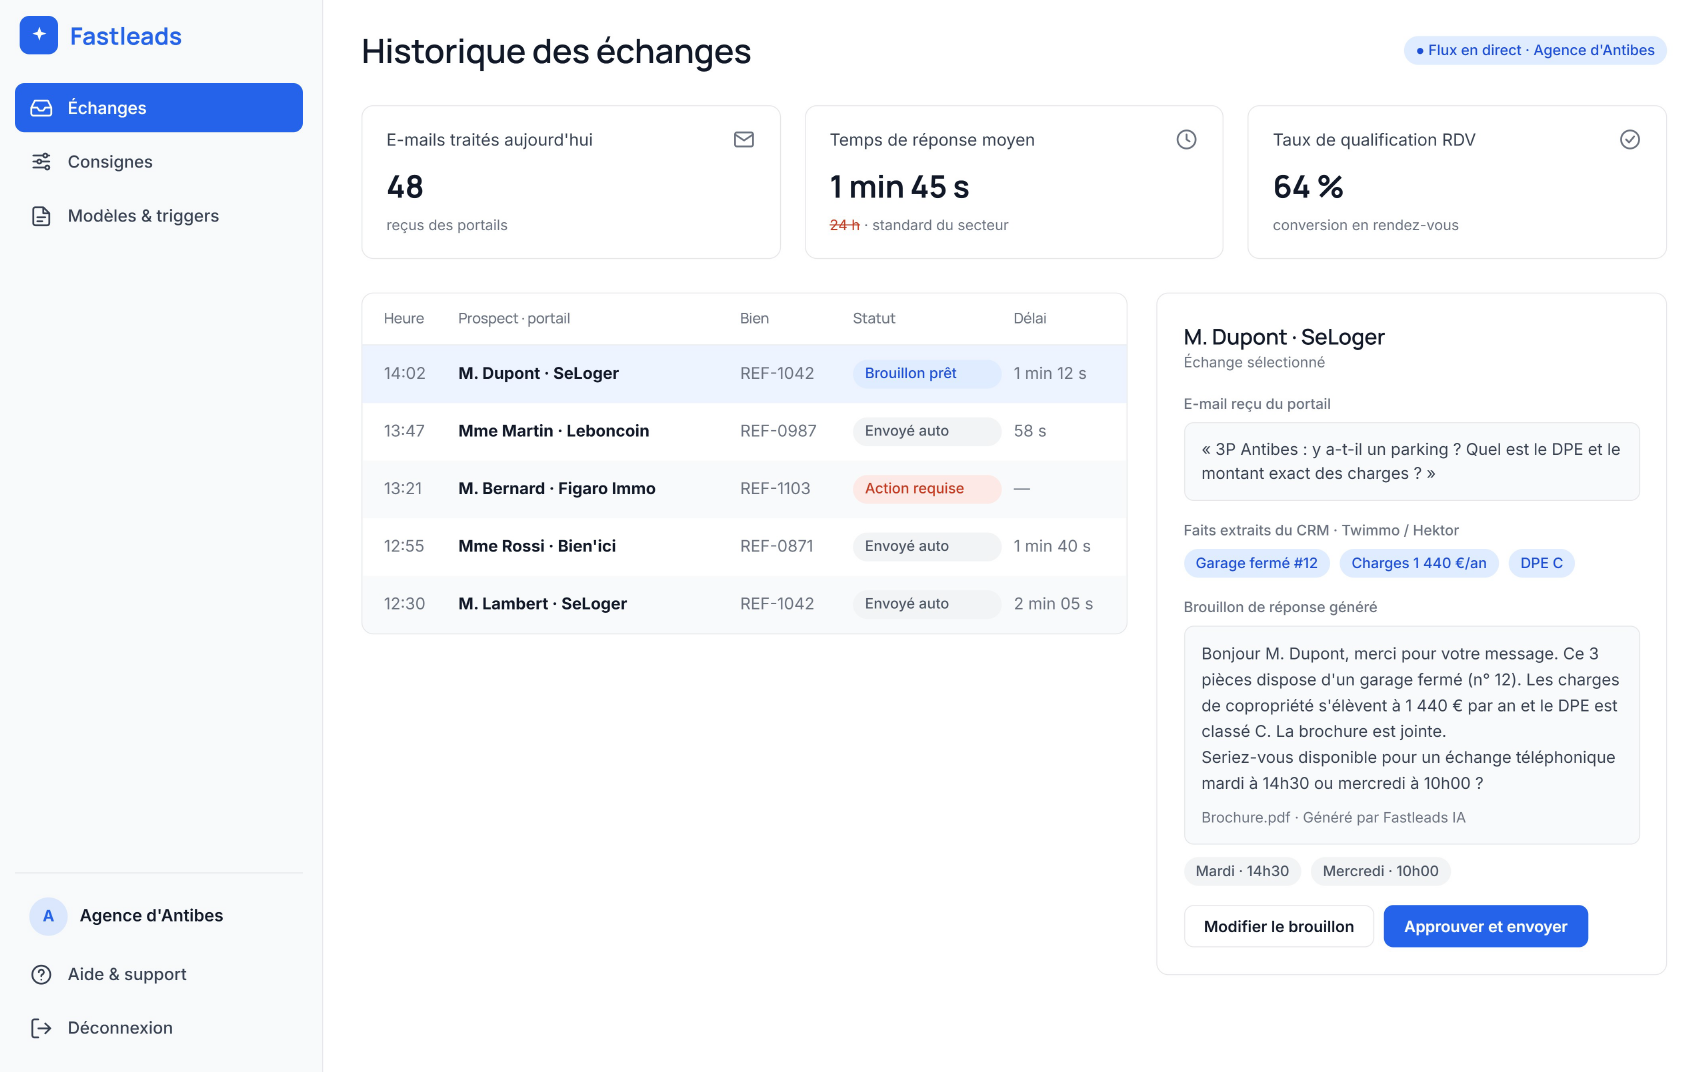Screen dimensions: 1705x1072
Task: Click the envelope icon in E-mails traités card
Action: pyautogui.click(x=744, y=140)
